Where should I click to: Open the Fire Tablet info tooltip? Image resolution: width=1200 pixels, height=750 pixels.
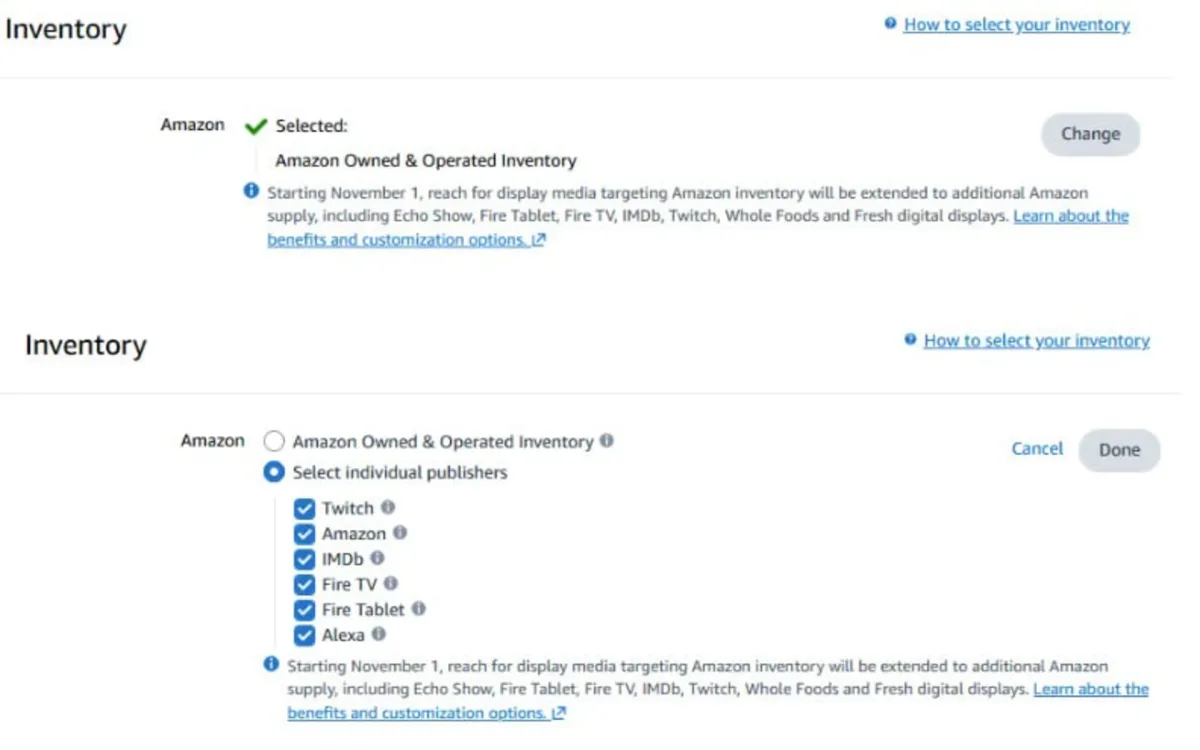(x=419, y=609)
